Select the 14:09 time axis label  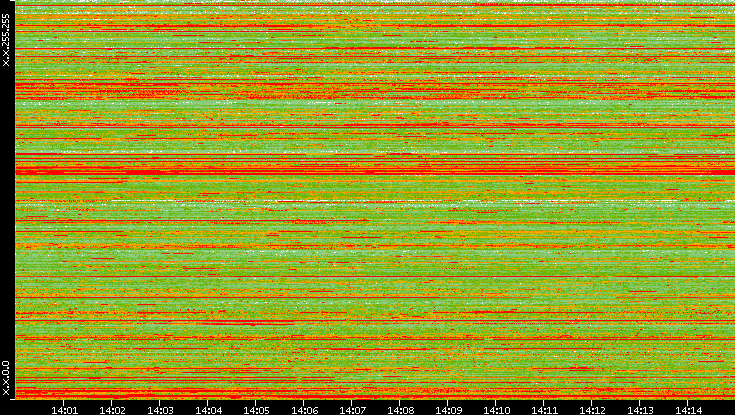(x=448, y=410)
